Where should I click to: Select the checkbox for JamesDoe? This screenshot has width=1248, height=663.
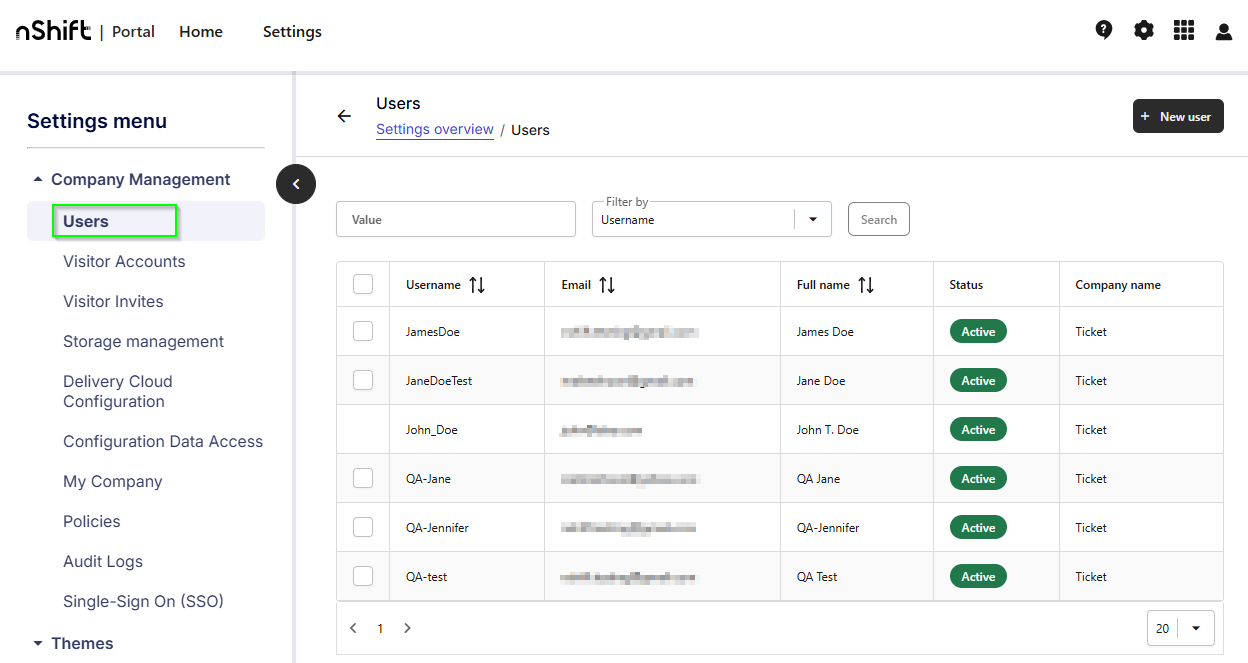(x=362, y=331)
